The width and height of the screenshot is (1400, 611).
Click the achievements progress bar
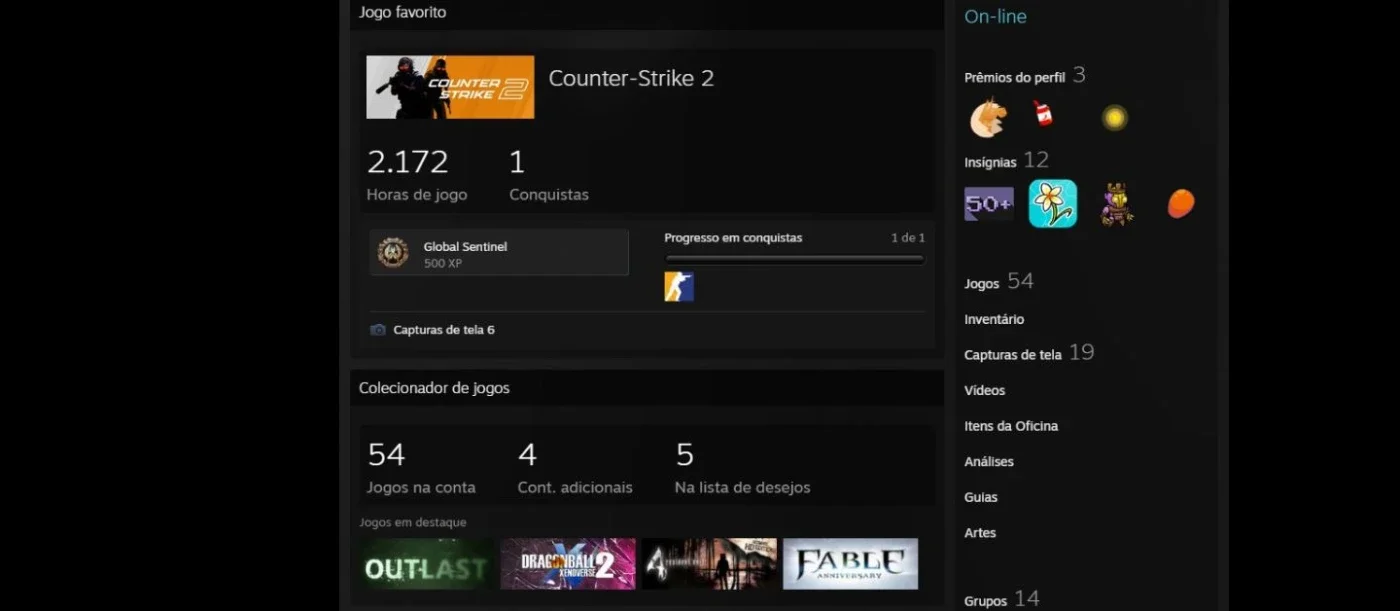click(795, 259)
